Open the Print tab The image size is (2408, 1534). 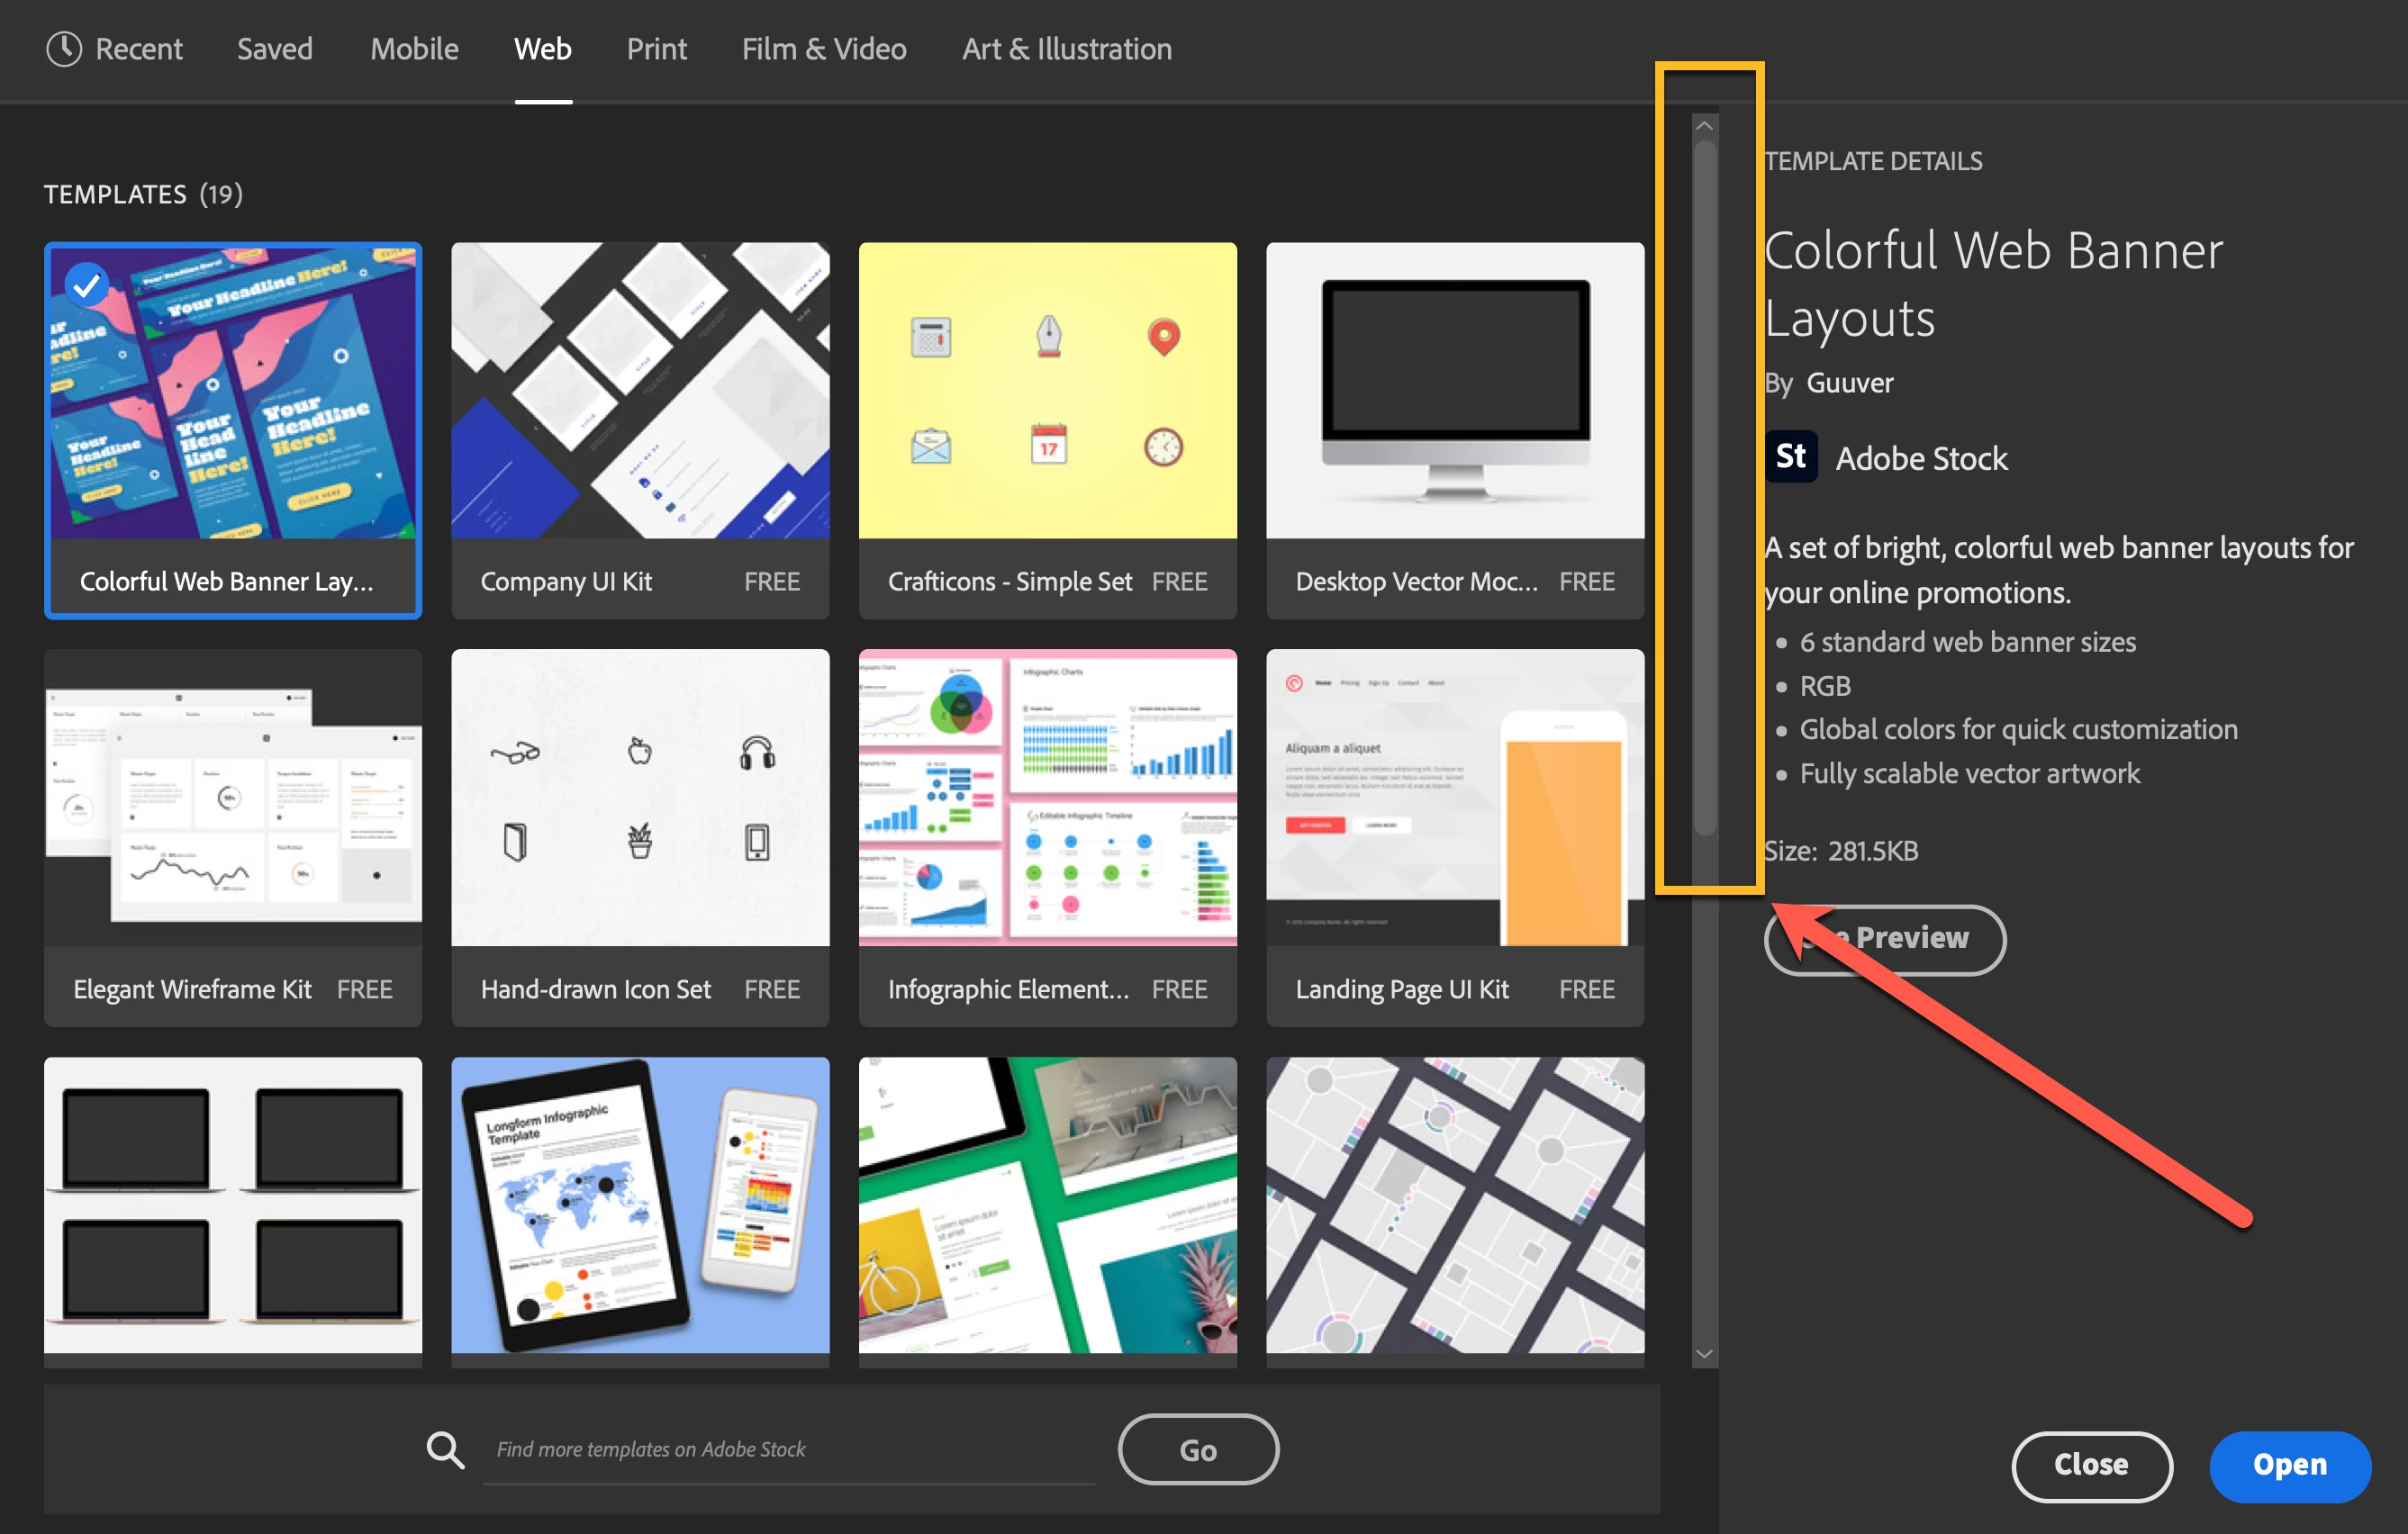pos(656,48)
